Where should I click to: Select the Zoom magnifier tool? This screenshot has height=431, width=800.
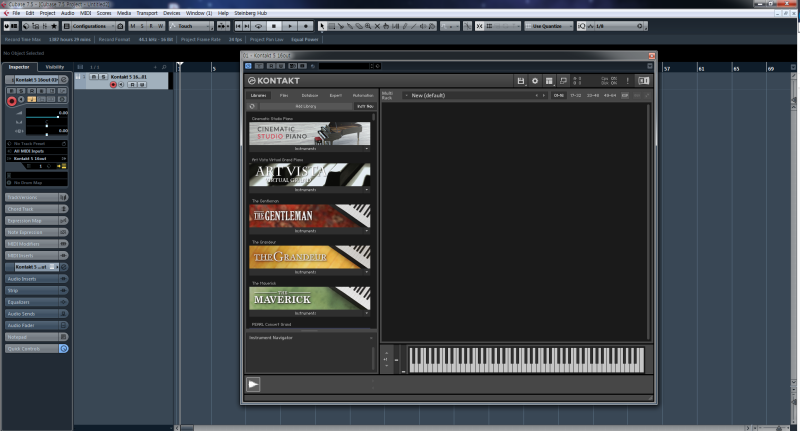coord(368,26)
